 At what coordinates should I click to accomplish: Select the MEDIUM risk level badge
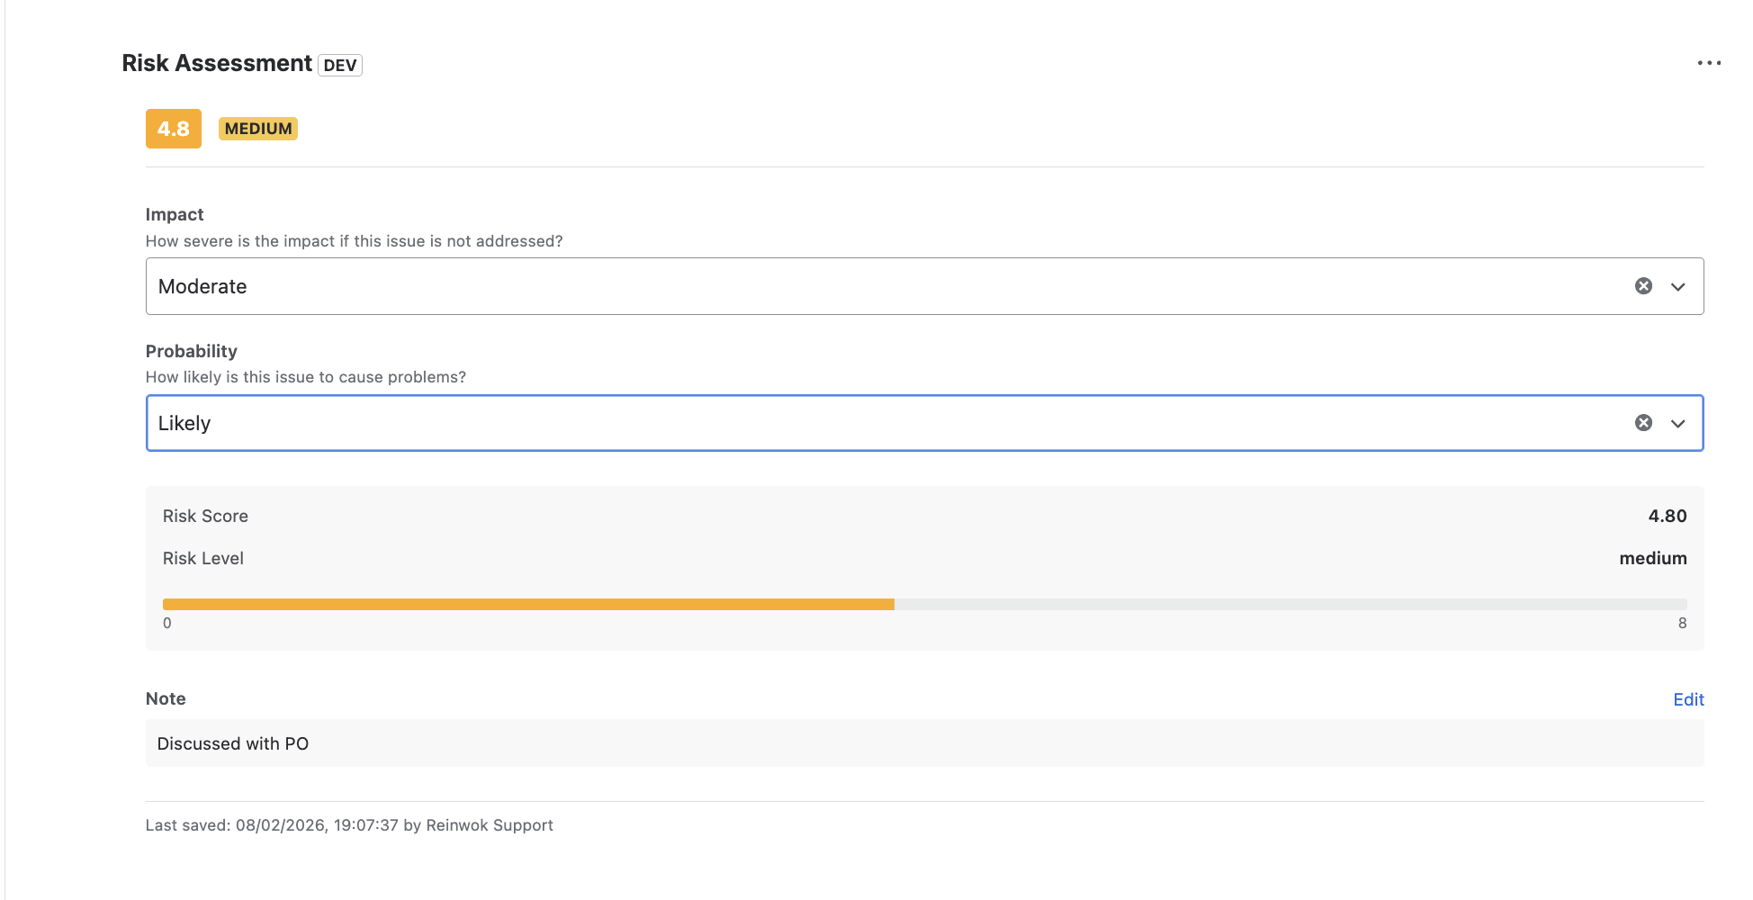(x=257, y=128)
